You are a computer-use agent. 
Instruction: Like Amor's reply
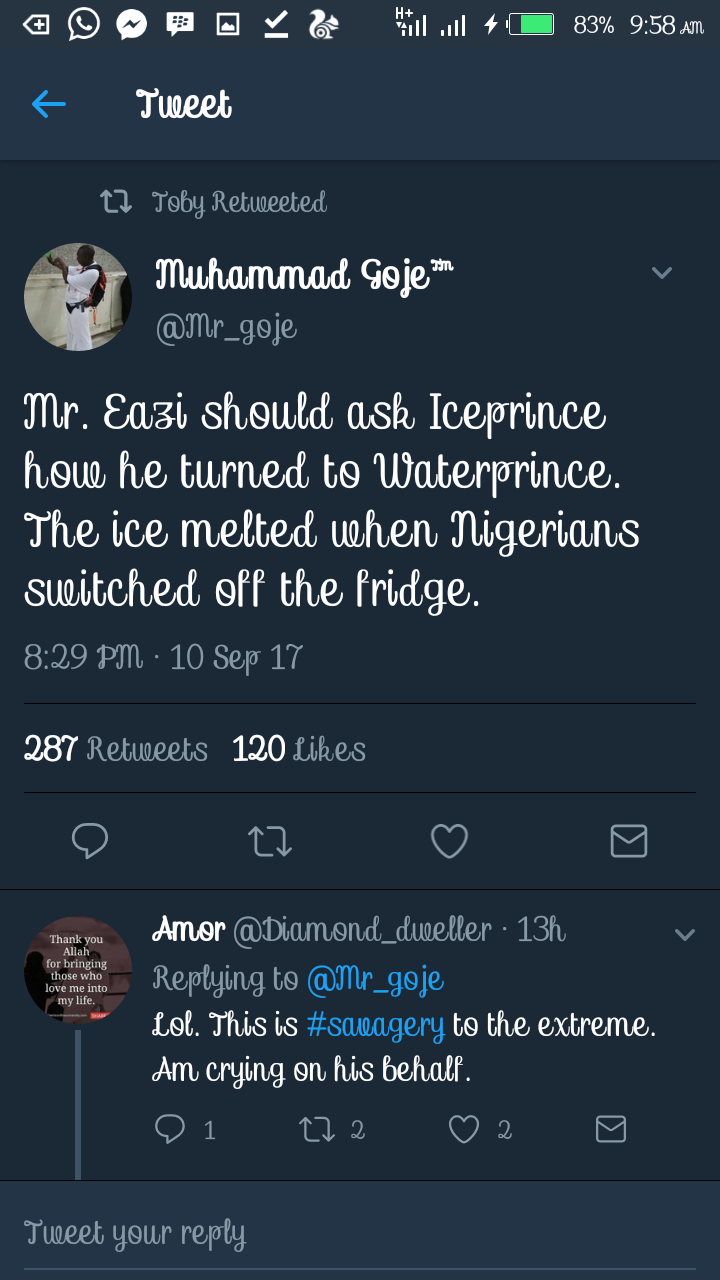pyautogui.click(x=464, y=1129)
